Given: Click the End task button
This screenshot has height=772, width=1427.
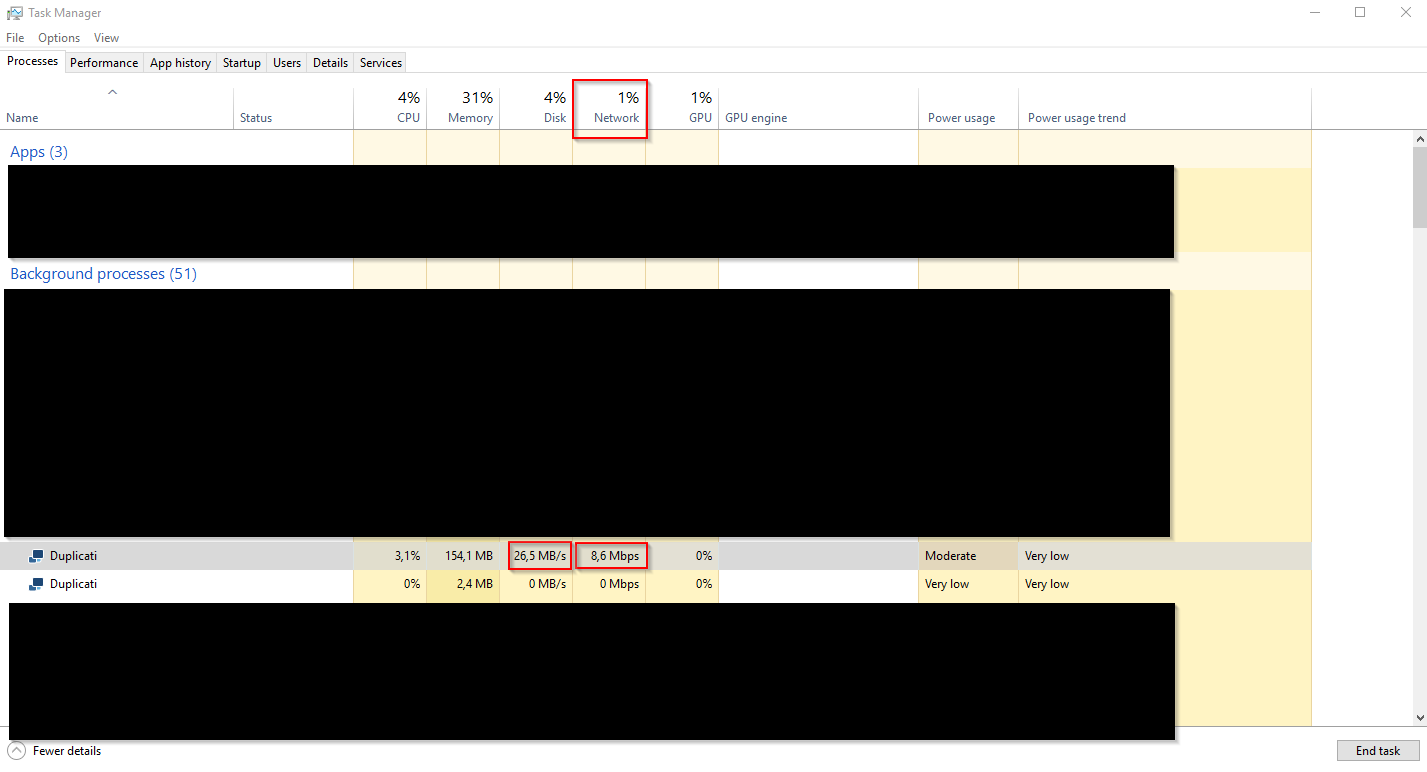Looking at the screenshot, I should coord(1378,750).
